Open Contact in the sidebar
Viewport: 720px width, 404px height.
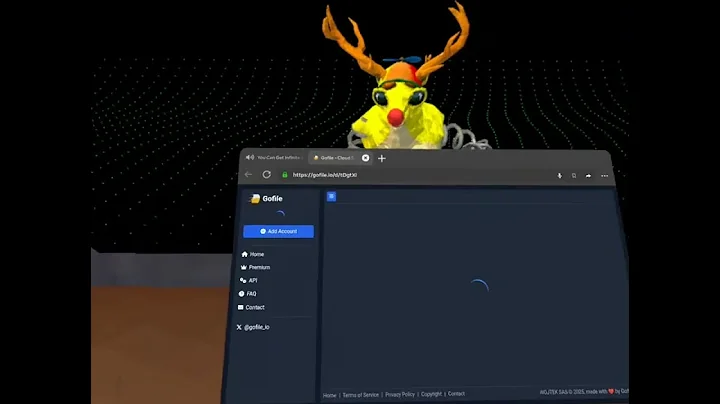tap(251, 308)
